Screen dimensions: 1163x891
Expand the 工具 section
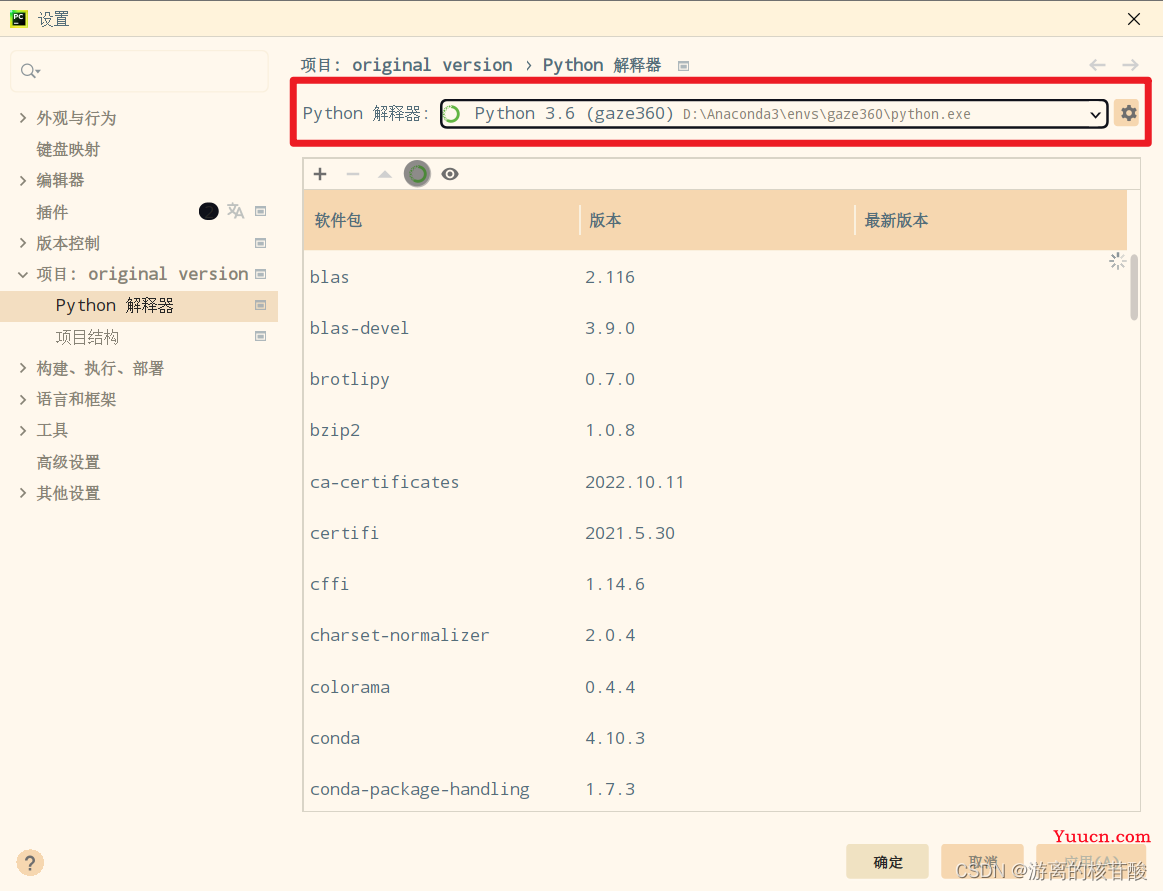pos(22,430)
